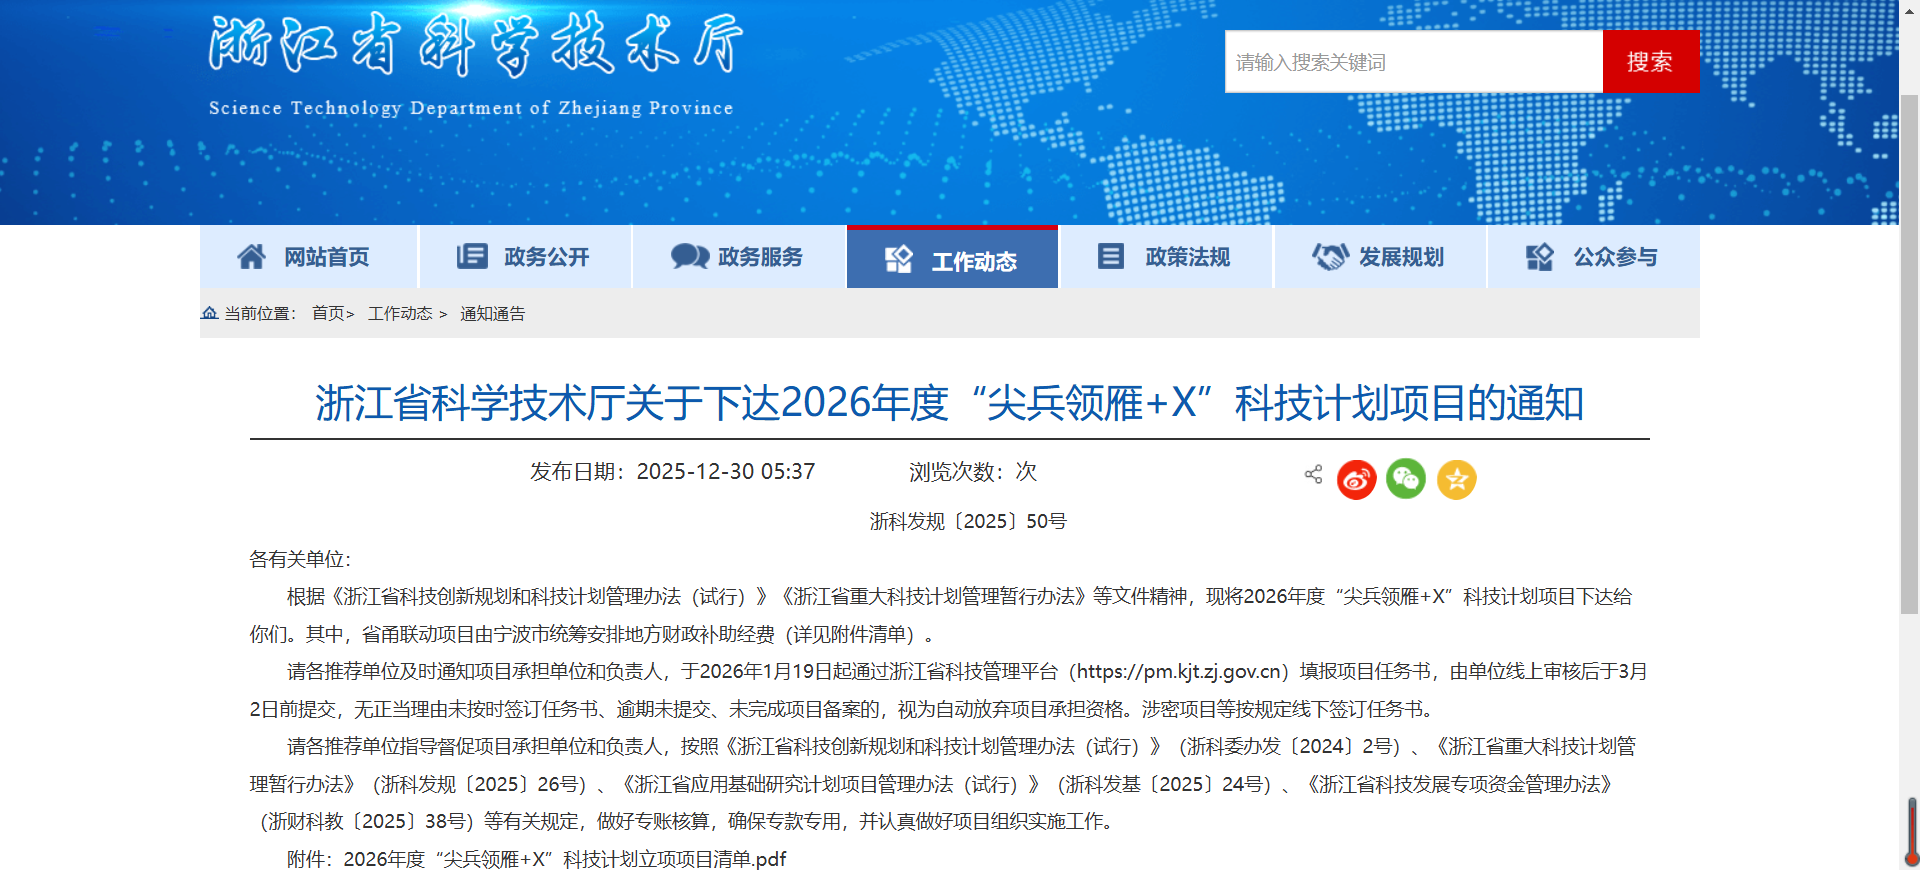This screenshot has width=1920, height=870.
Task: Select the 工作动态 navigation tab
Action: coord(952,259)
